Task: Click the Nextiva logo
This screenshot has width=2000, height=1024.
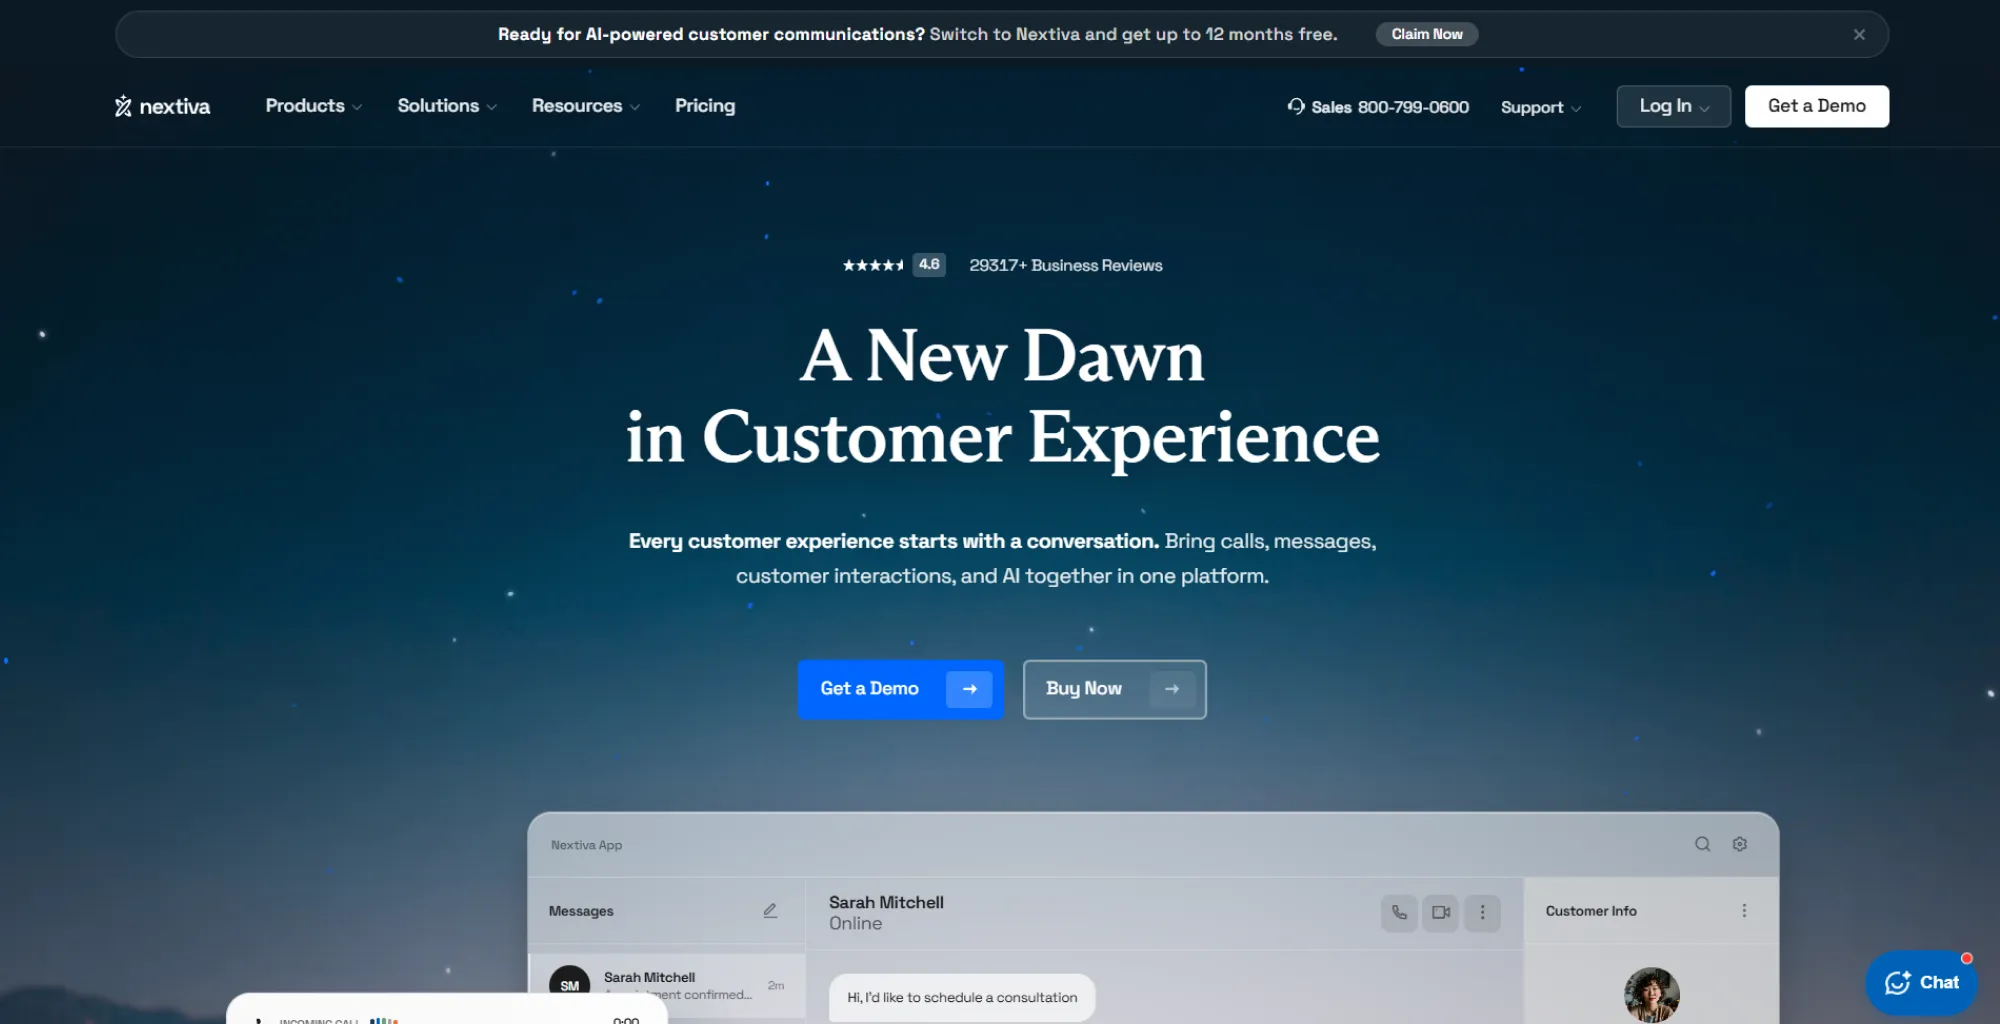Action: pyautogui.click(x=162, y=106)
